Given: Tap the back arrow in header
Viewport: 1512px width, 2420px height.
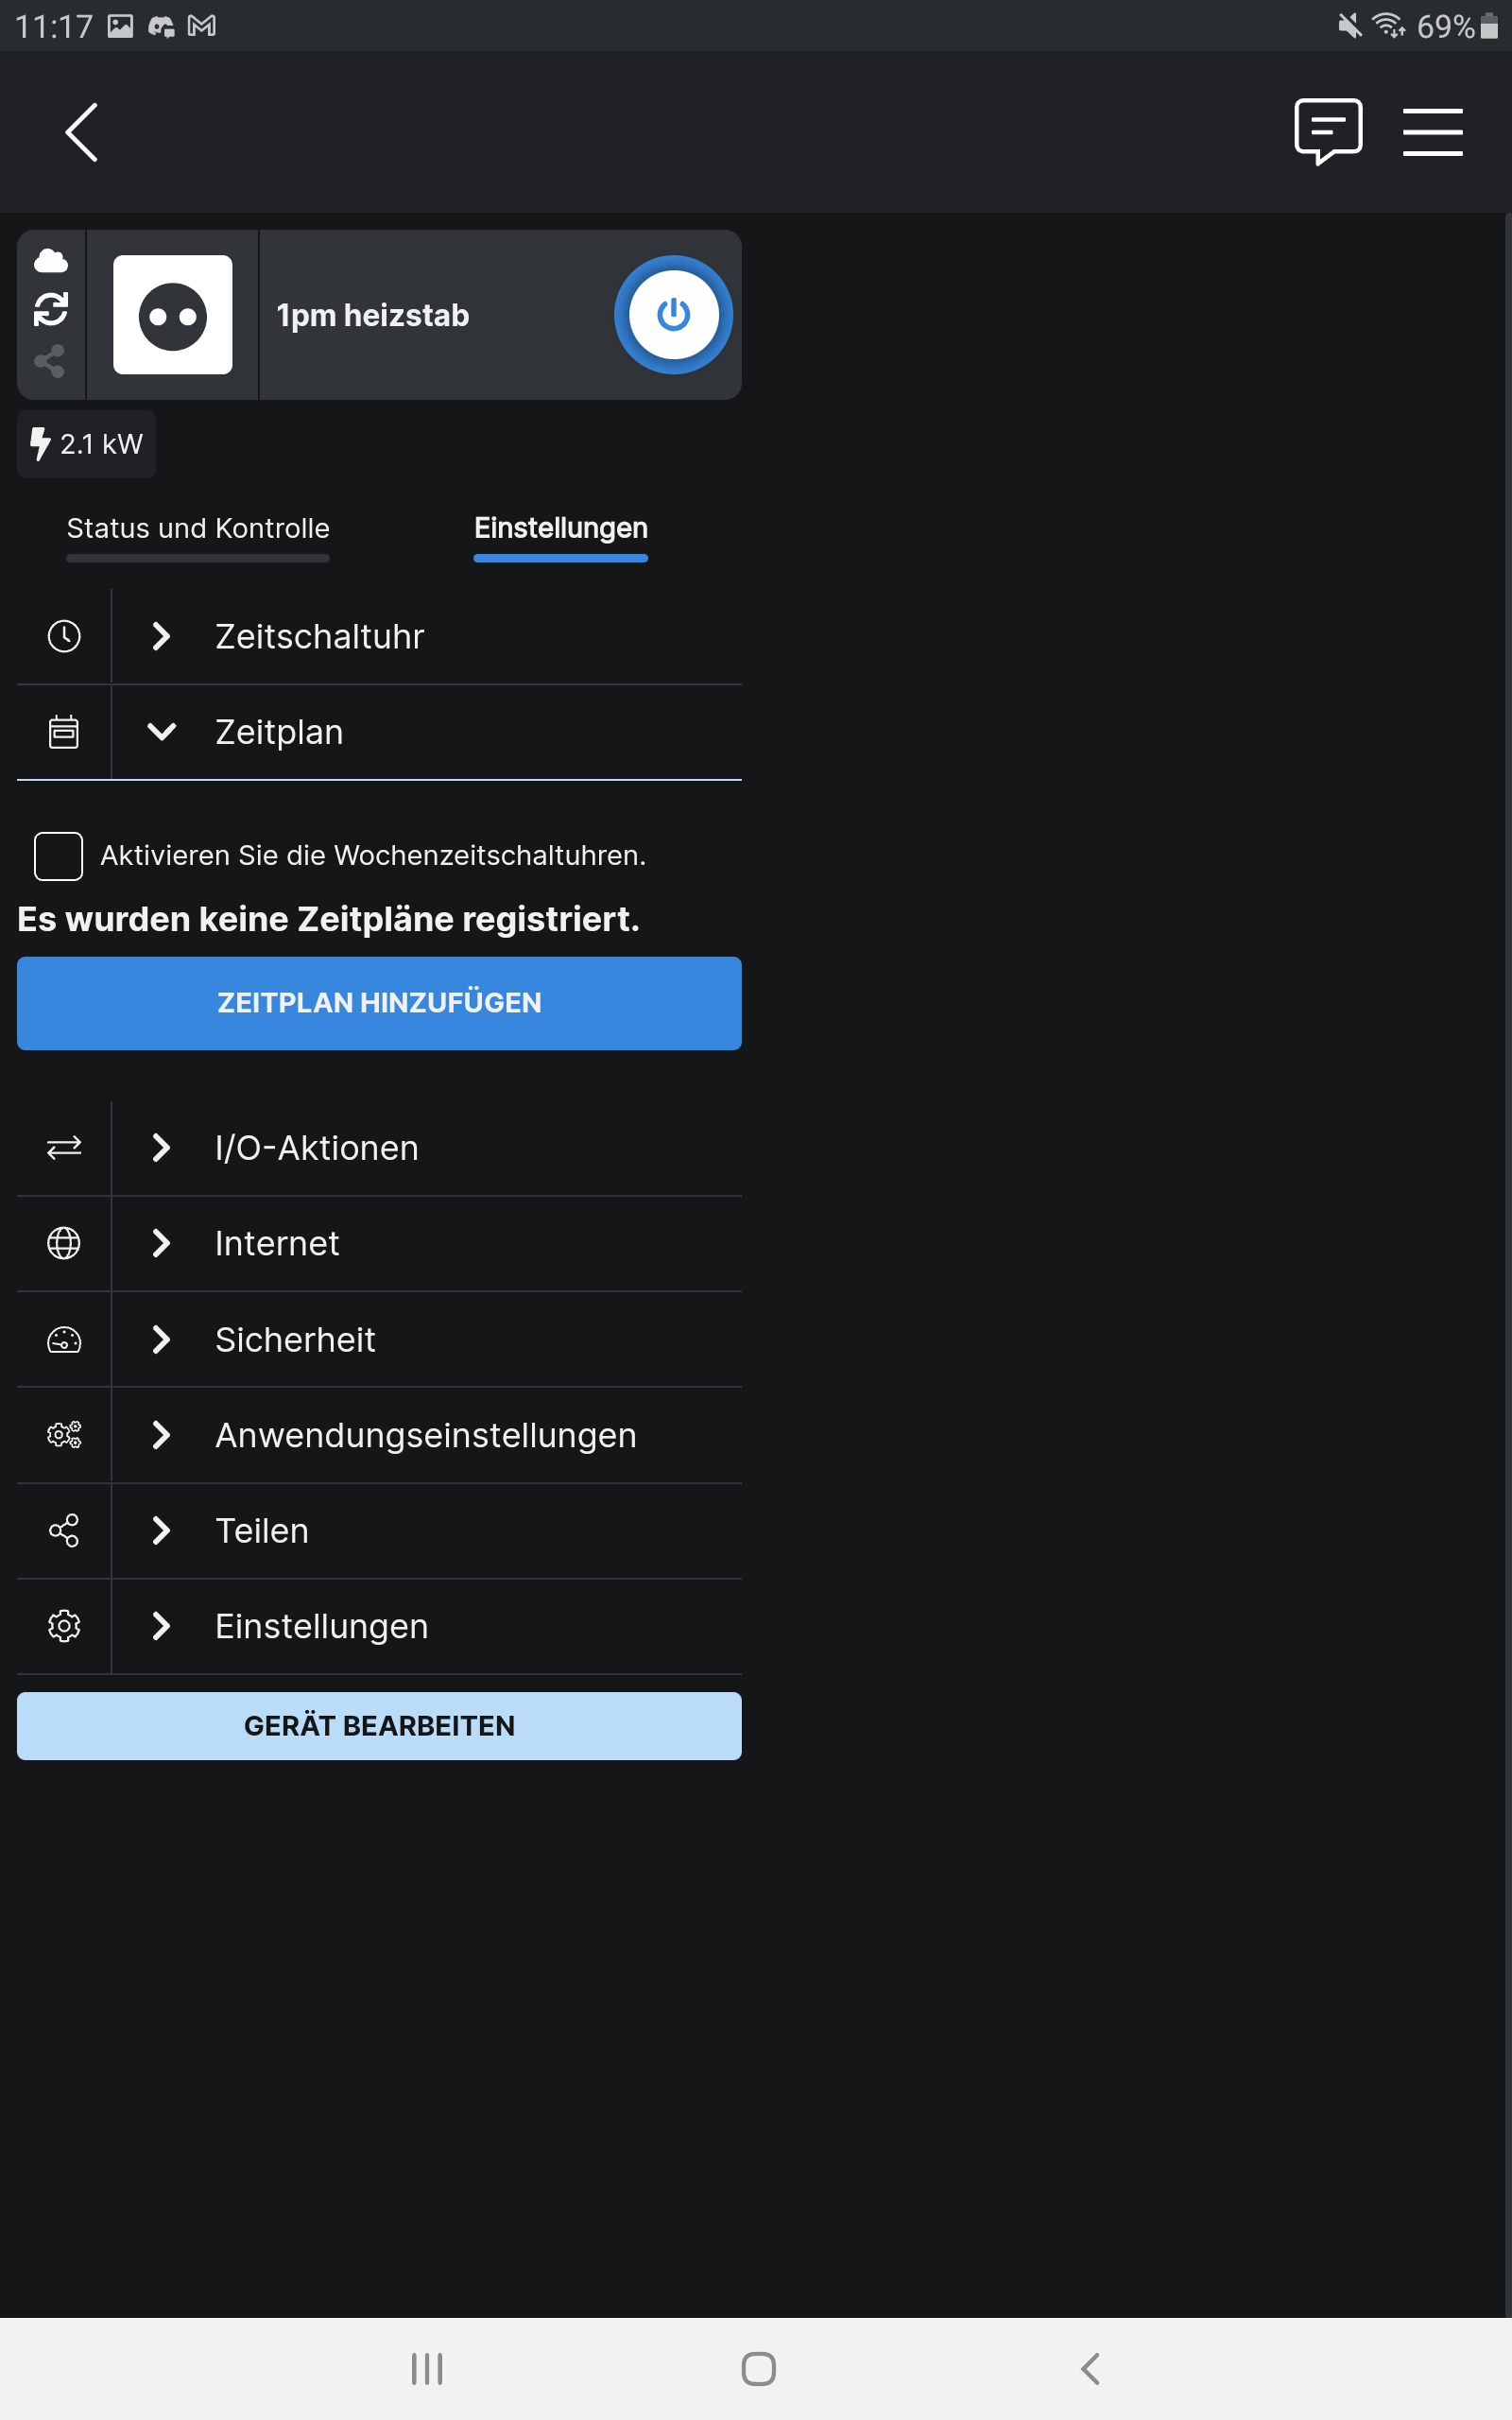Looking at the screenshot, I should pos(82,132).
